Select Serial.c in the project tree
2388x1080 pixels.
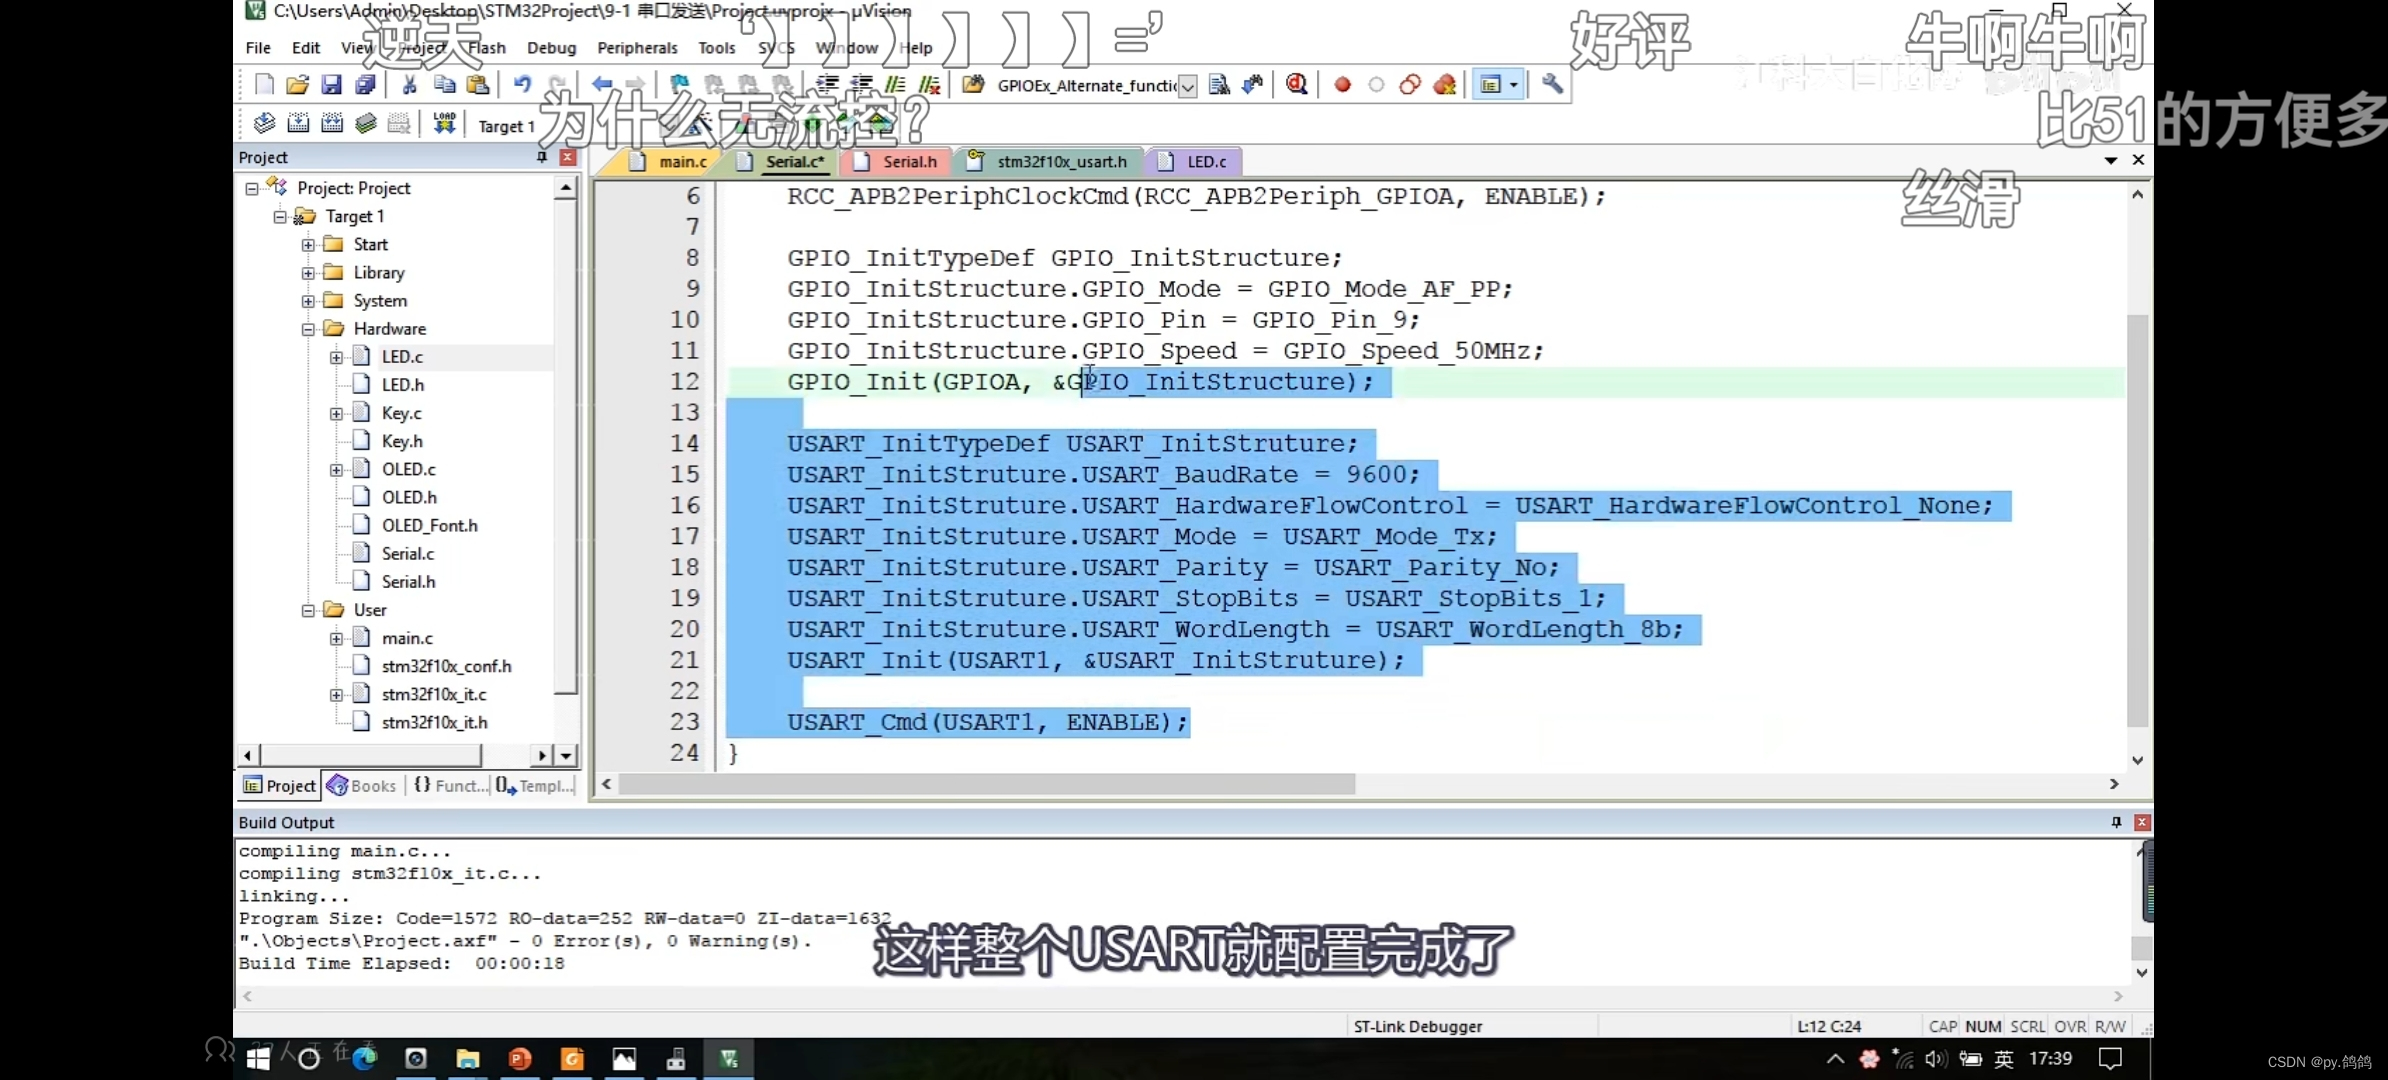(x=408, y=553)
